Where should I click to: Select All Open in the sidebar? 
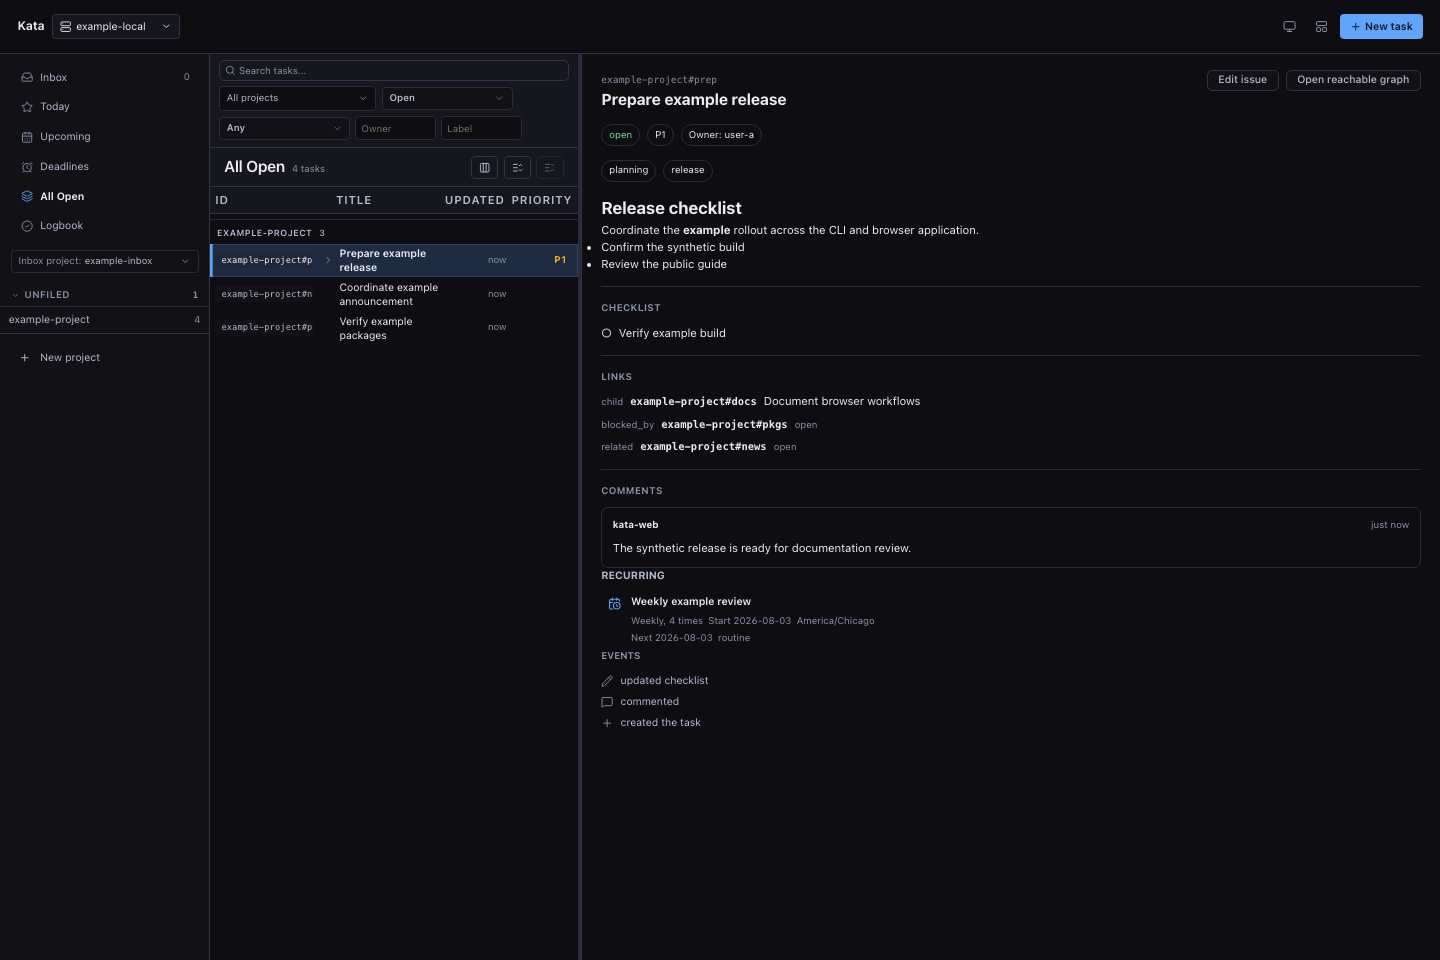[x=104, y=196]
